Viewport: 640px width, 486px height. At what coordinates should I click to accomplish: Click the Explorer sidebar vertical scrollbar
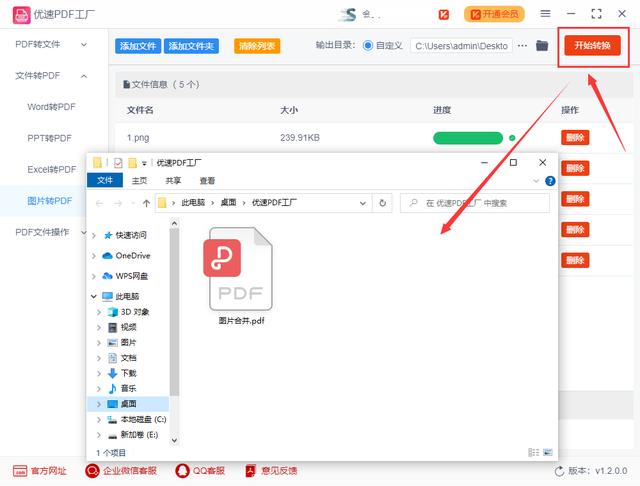(174, 312)
